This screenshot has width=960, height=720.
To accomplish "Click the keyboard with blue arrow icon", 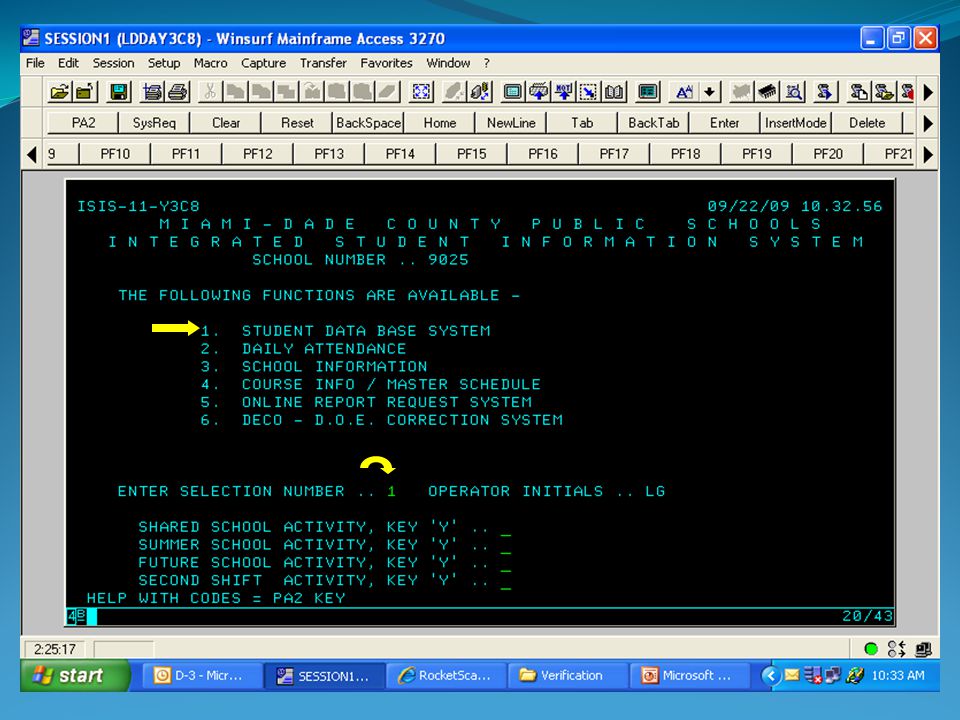I will click(x=538, y=92).
